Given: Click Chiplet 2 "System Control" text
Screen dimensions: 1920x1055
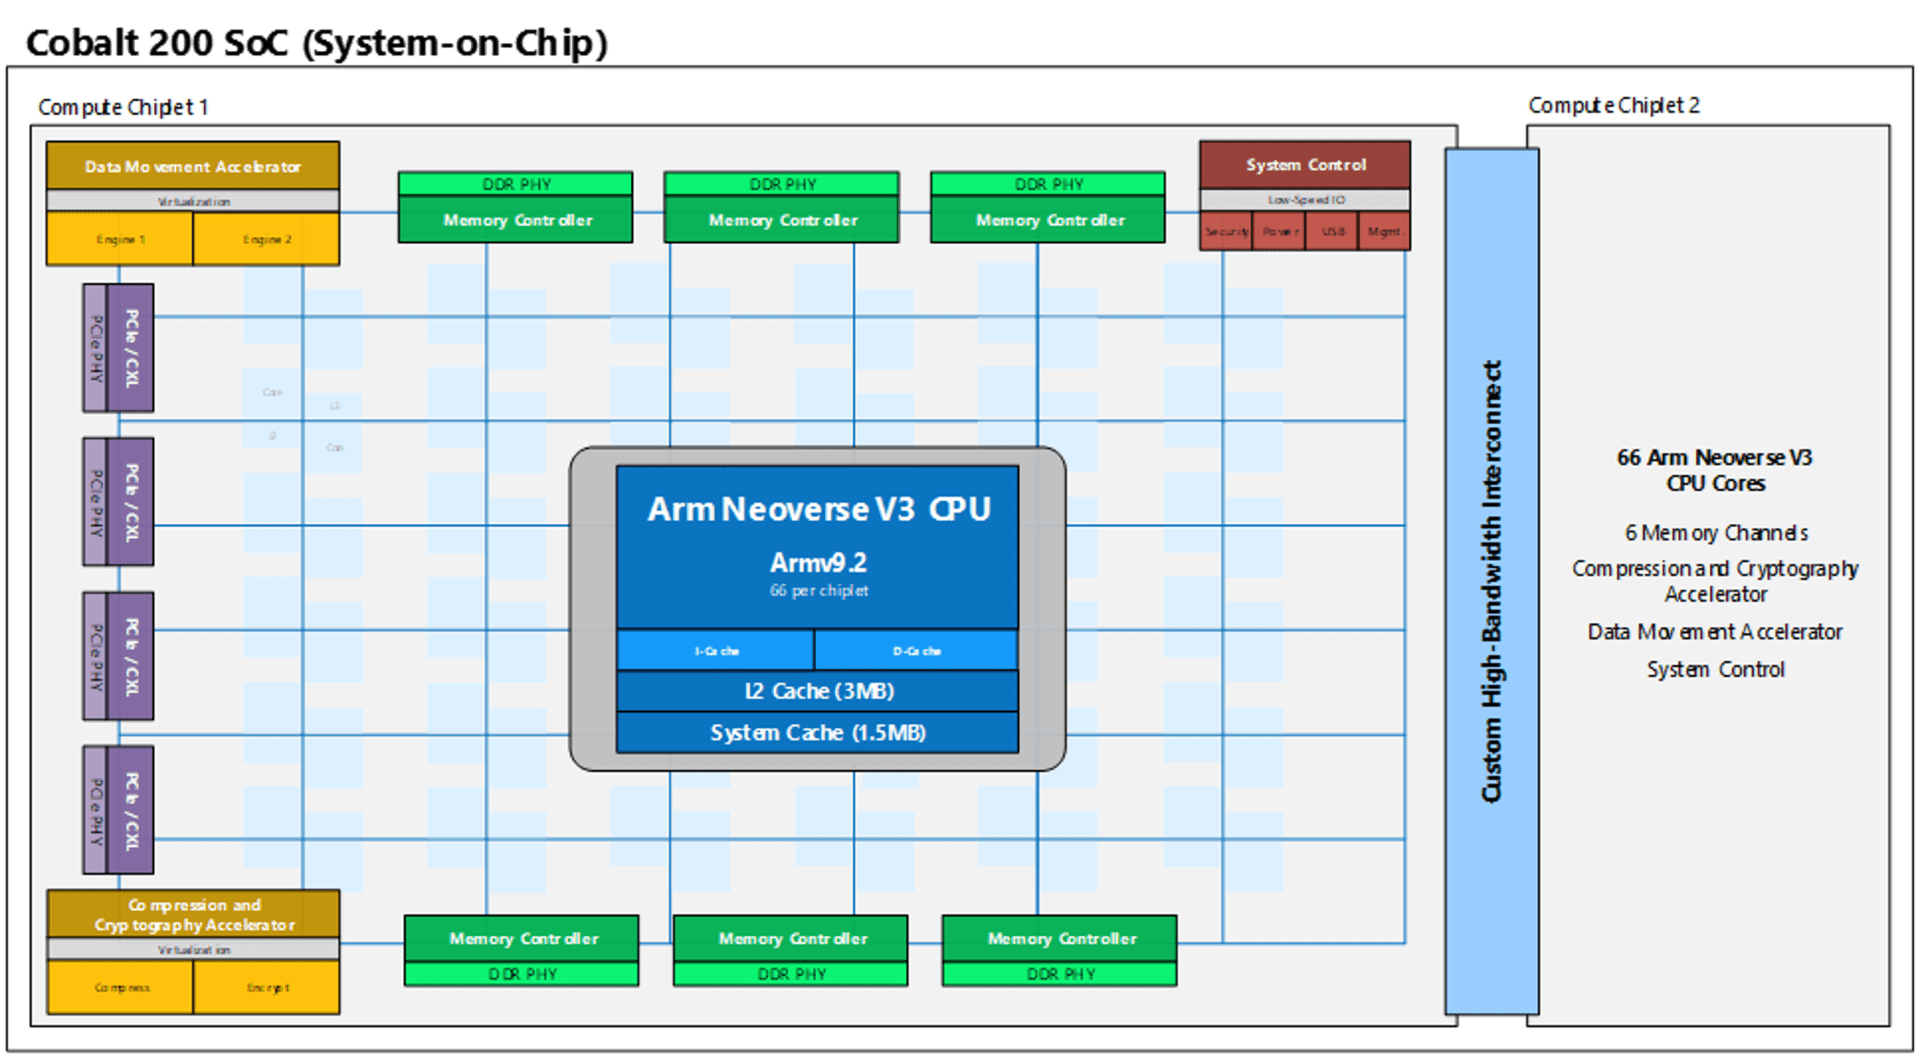Looking at the screenshot, I should point(1716,670).
